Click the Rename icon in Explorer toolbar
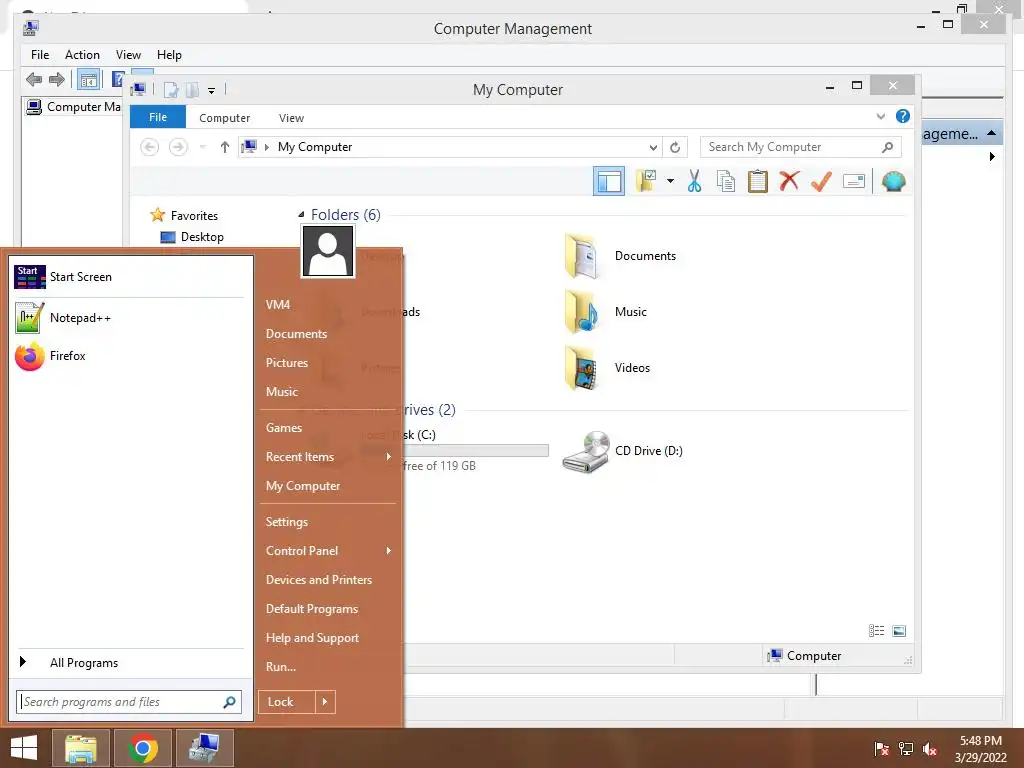The width and height of the screenshot is (1024, 768). pyautogui.click(x=854, y=181)
